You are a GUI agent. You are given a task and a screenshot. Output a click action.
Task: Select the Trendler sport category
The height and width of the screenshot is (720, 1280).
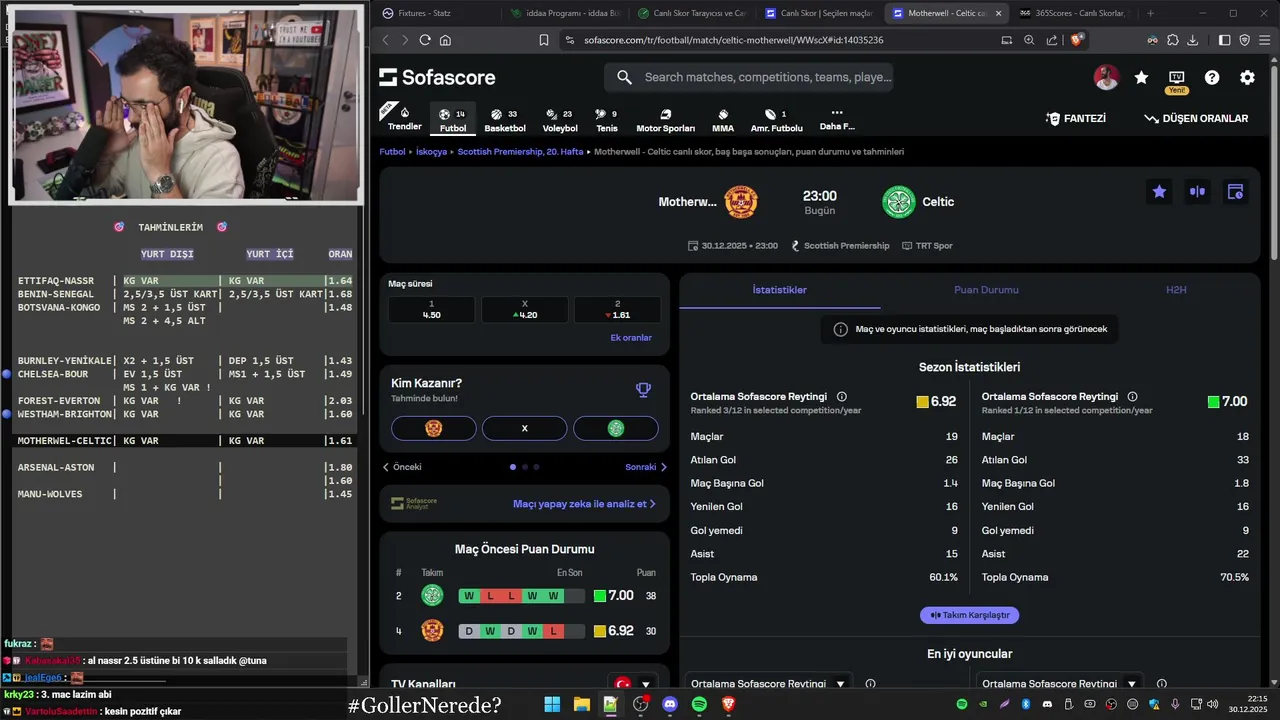coord(404,119)
